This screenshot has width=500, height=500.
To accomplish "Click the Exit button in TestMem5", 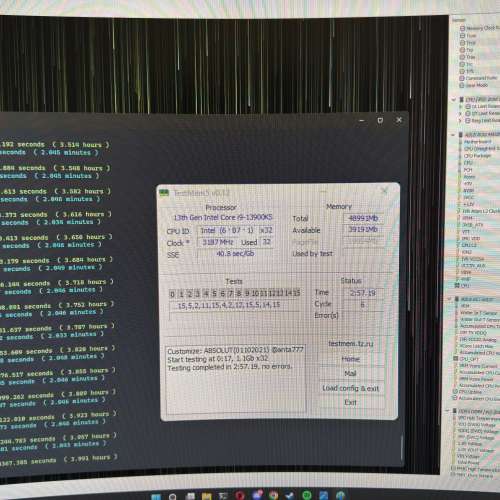I will coord(350,402).
